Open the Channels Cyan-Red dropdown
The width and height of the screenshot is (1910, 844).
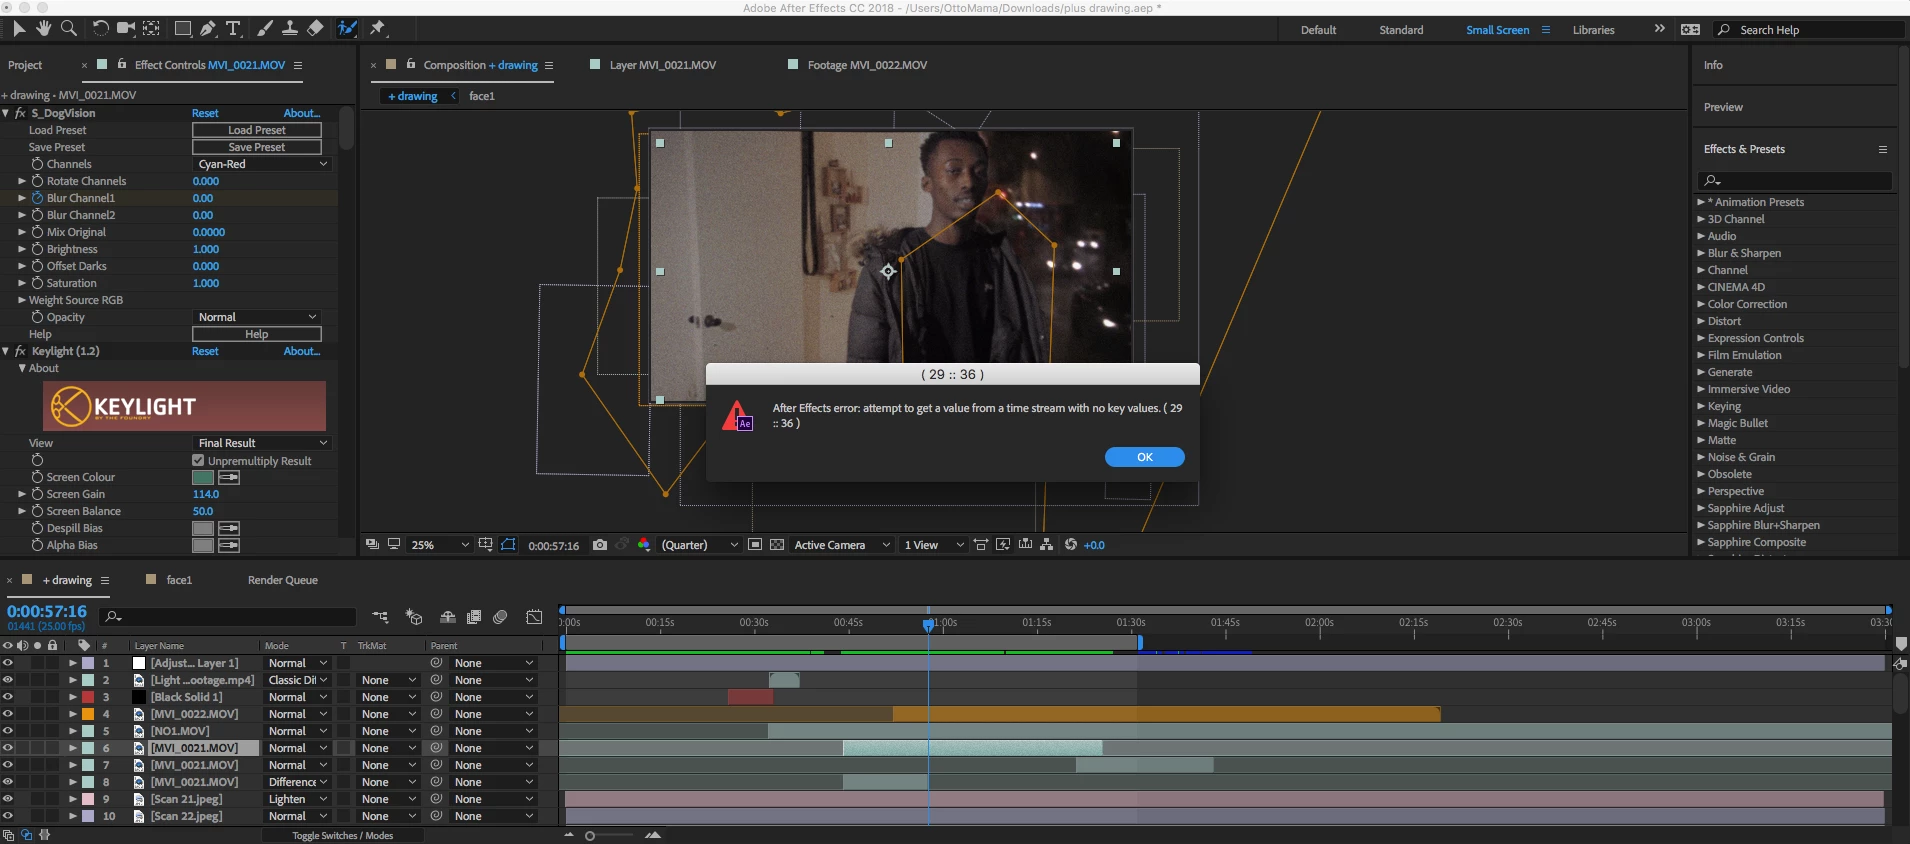pos(261,164)
